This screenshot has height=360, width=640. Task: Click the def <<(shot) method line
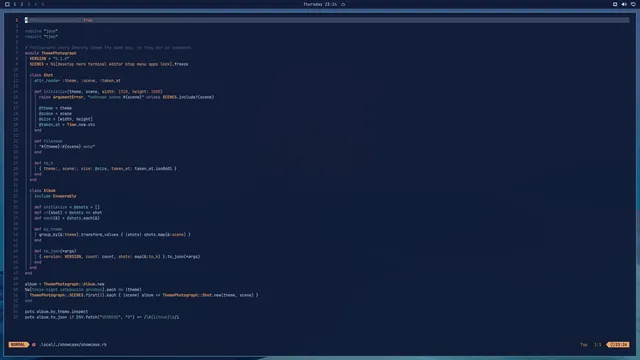(68, 213)
